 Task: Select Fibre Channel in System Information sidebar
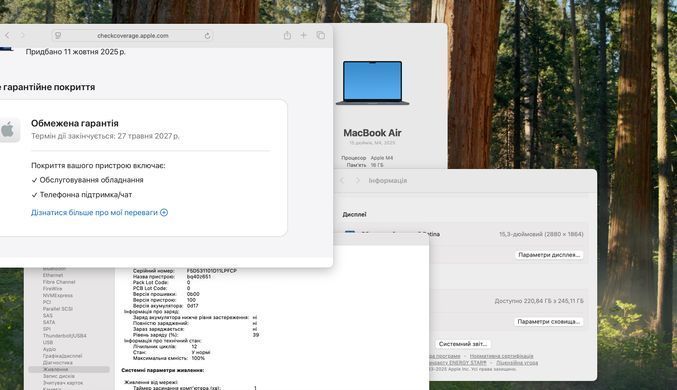click(x=59, y=282)
